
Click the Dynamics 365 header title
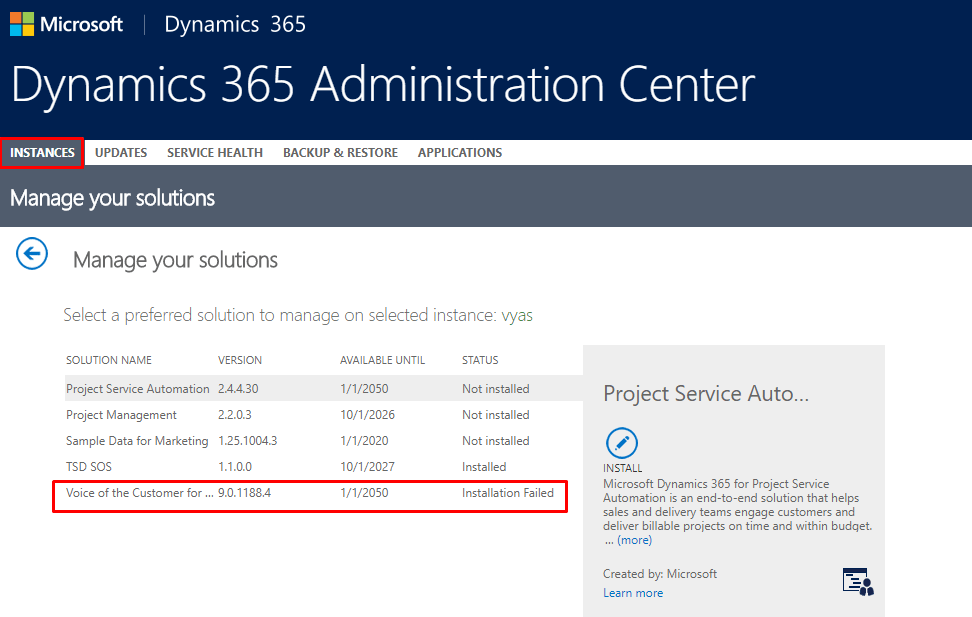[235, 24]
